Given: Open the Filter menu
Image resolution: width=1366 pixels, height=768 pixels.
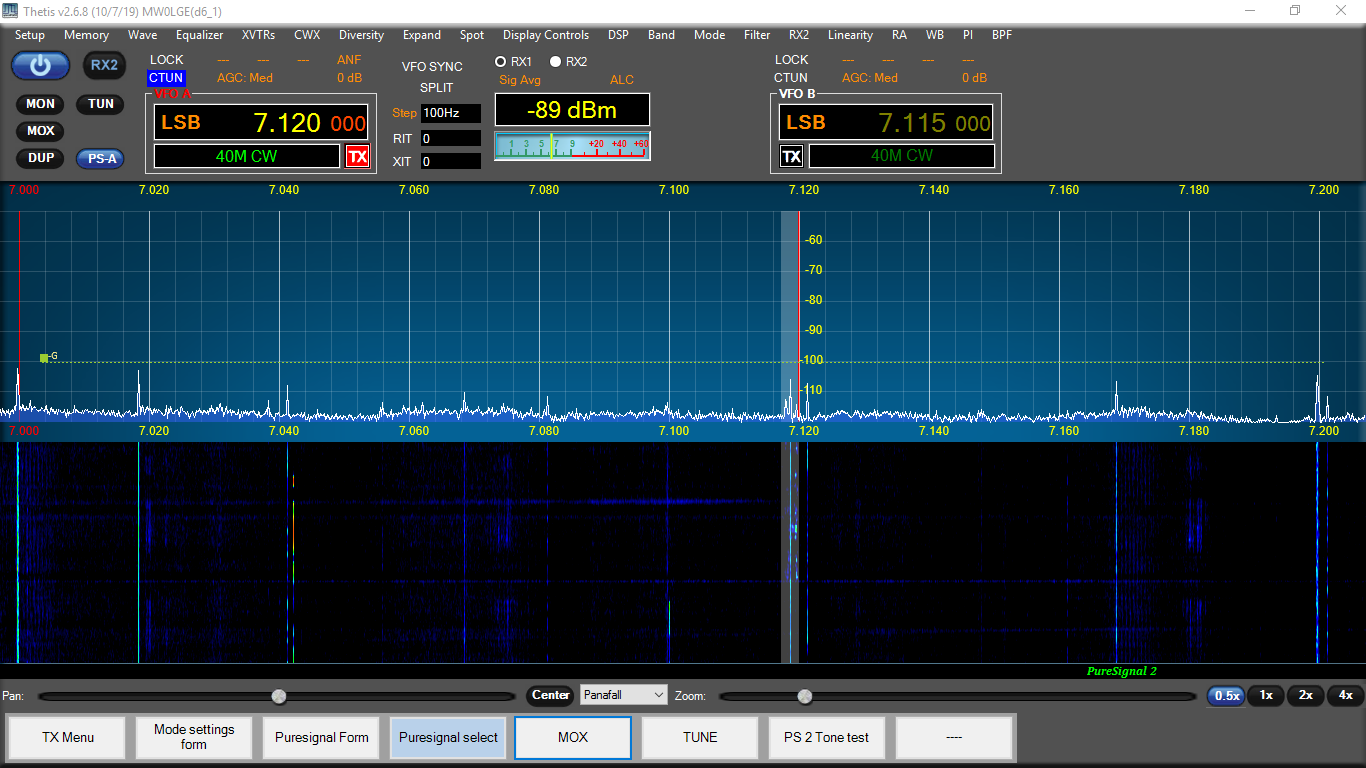Looking at the screenshot, I should point(757,35).
